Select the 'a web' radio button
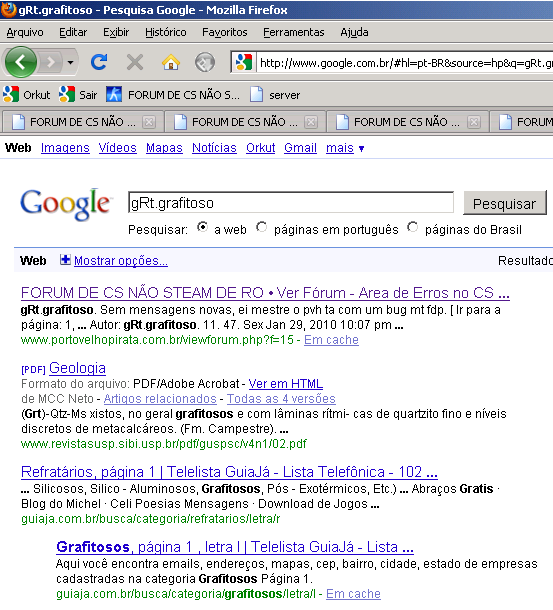 click(x=202, y=227)
